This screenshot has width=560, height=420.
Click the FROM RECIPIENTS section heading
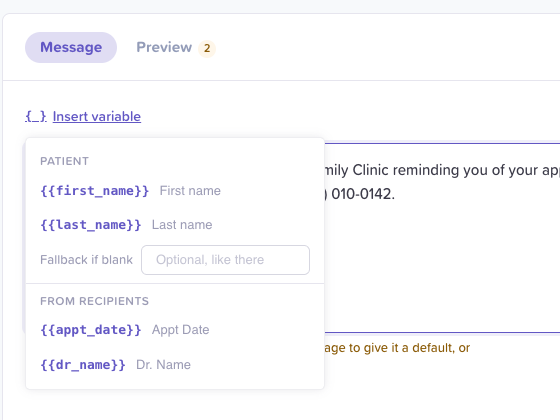click(94, 301)
